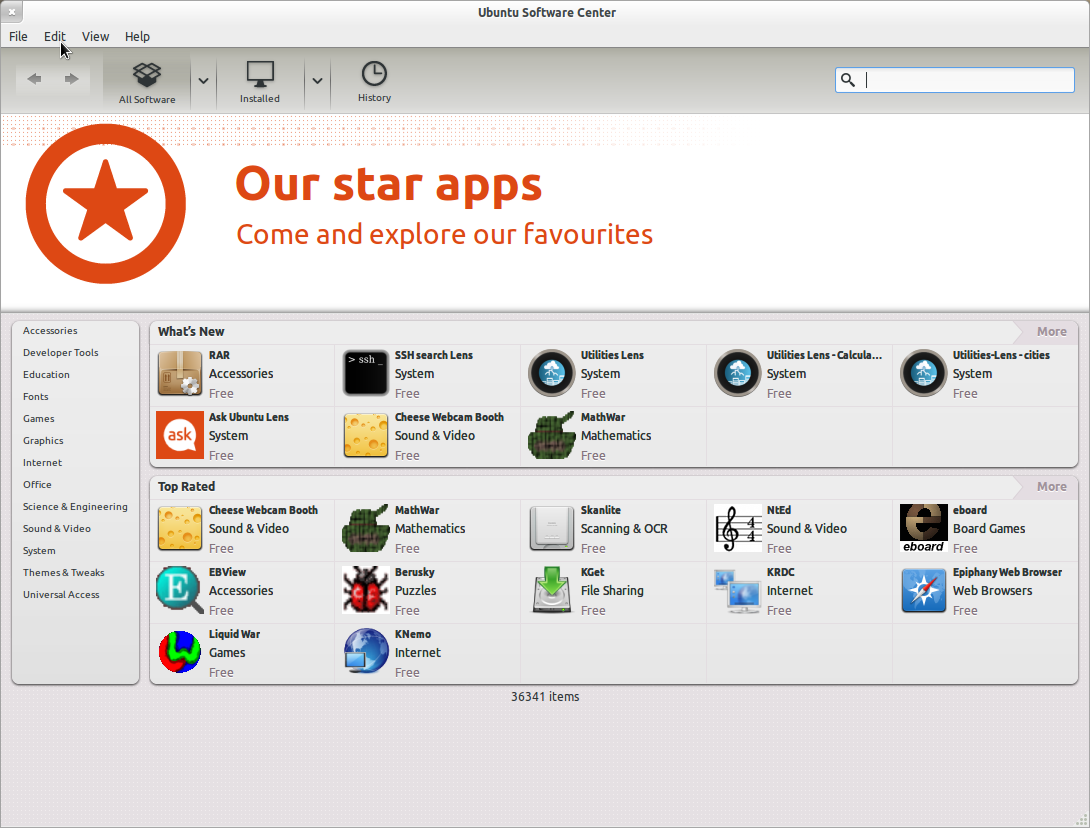Open the Edit menu

54,36
